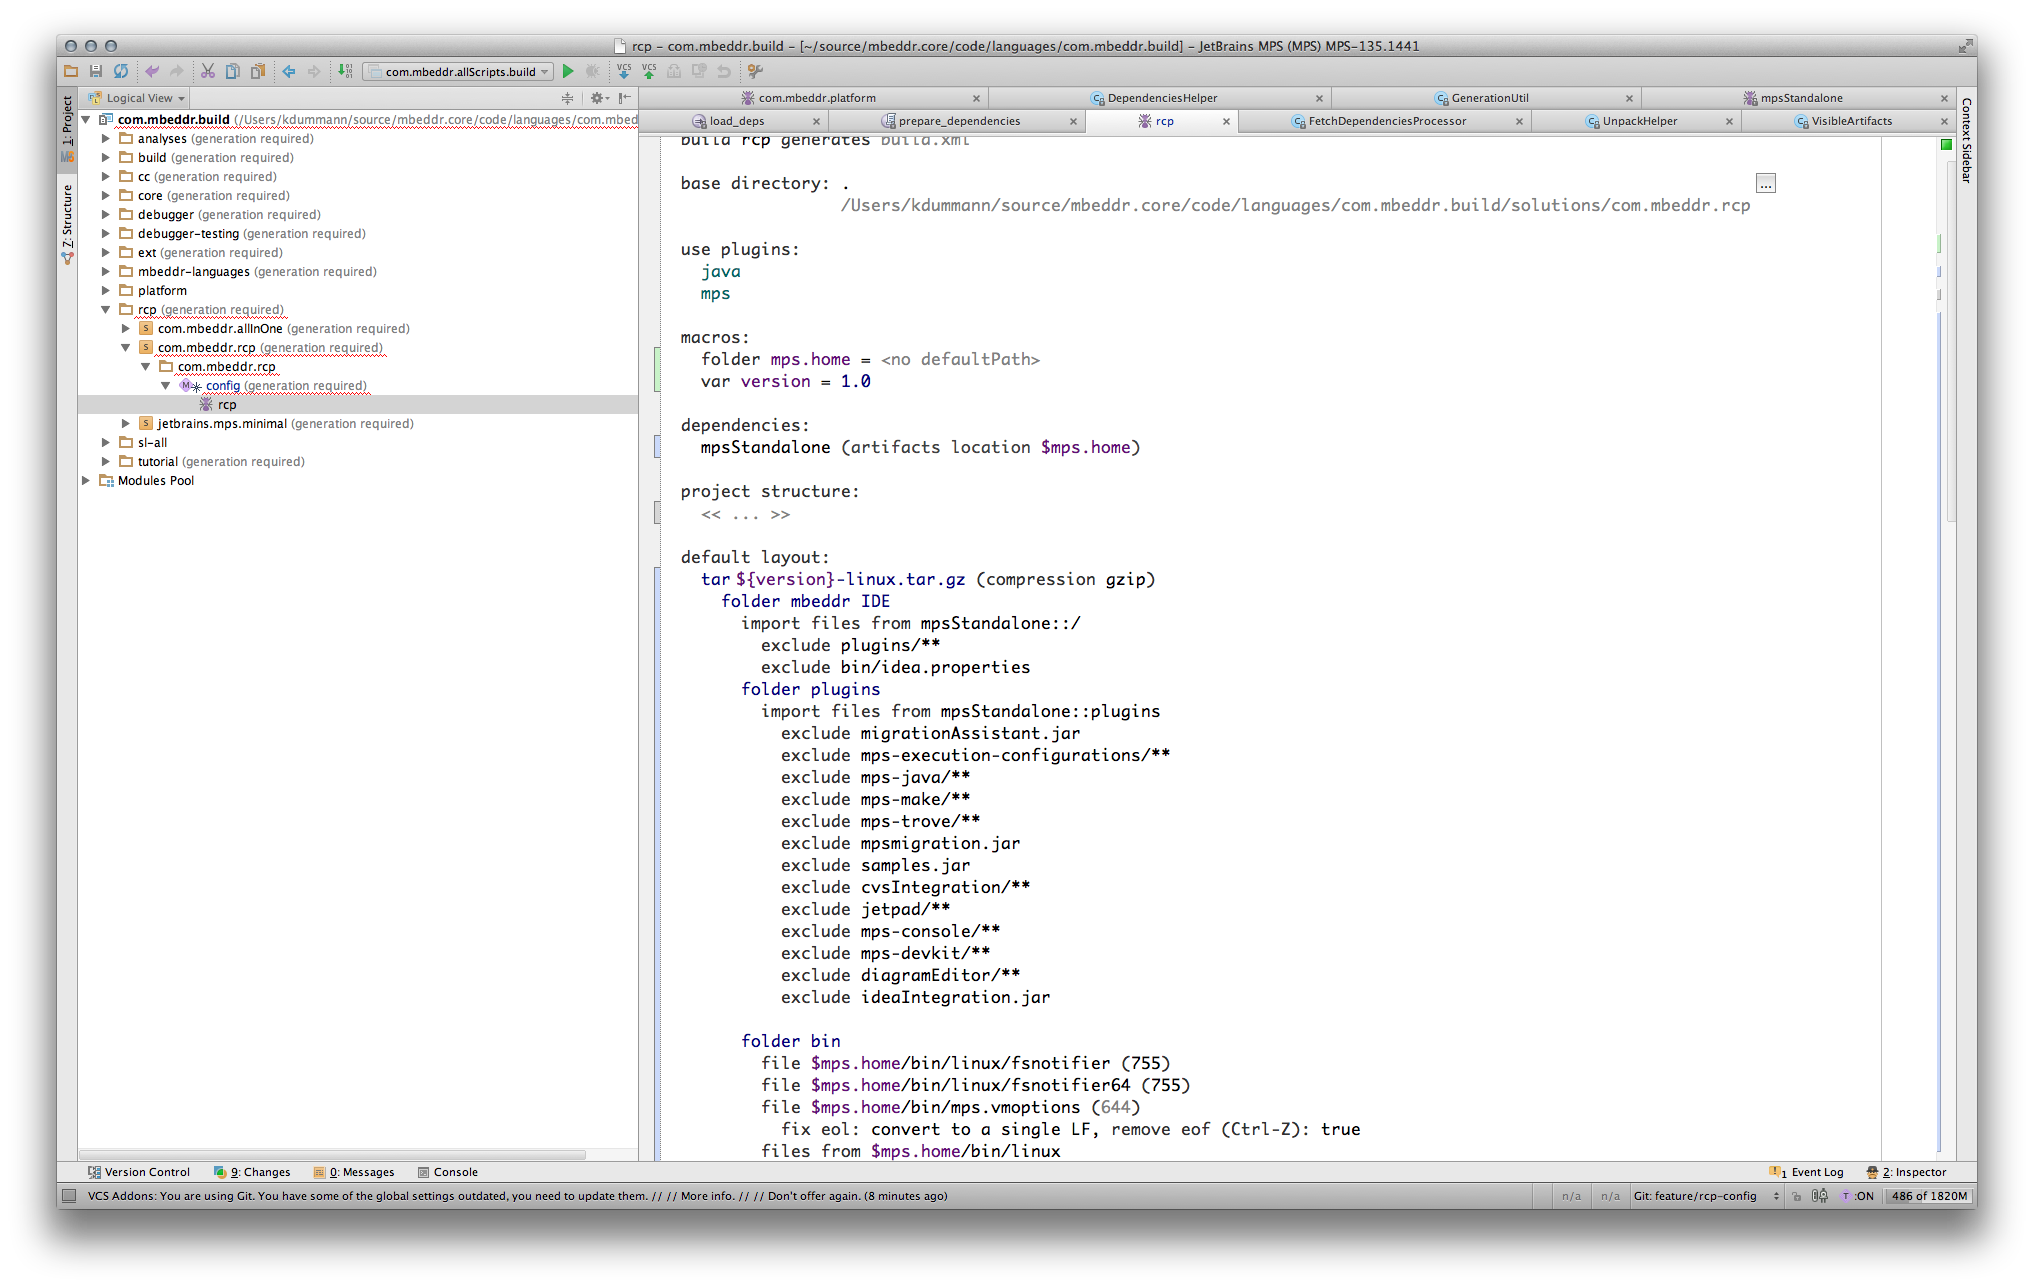
Task: Expand Modules Pool node
Action: (86, 481)
